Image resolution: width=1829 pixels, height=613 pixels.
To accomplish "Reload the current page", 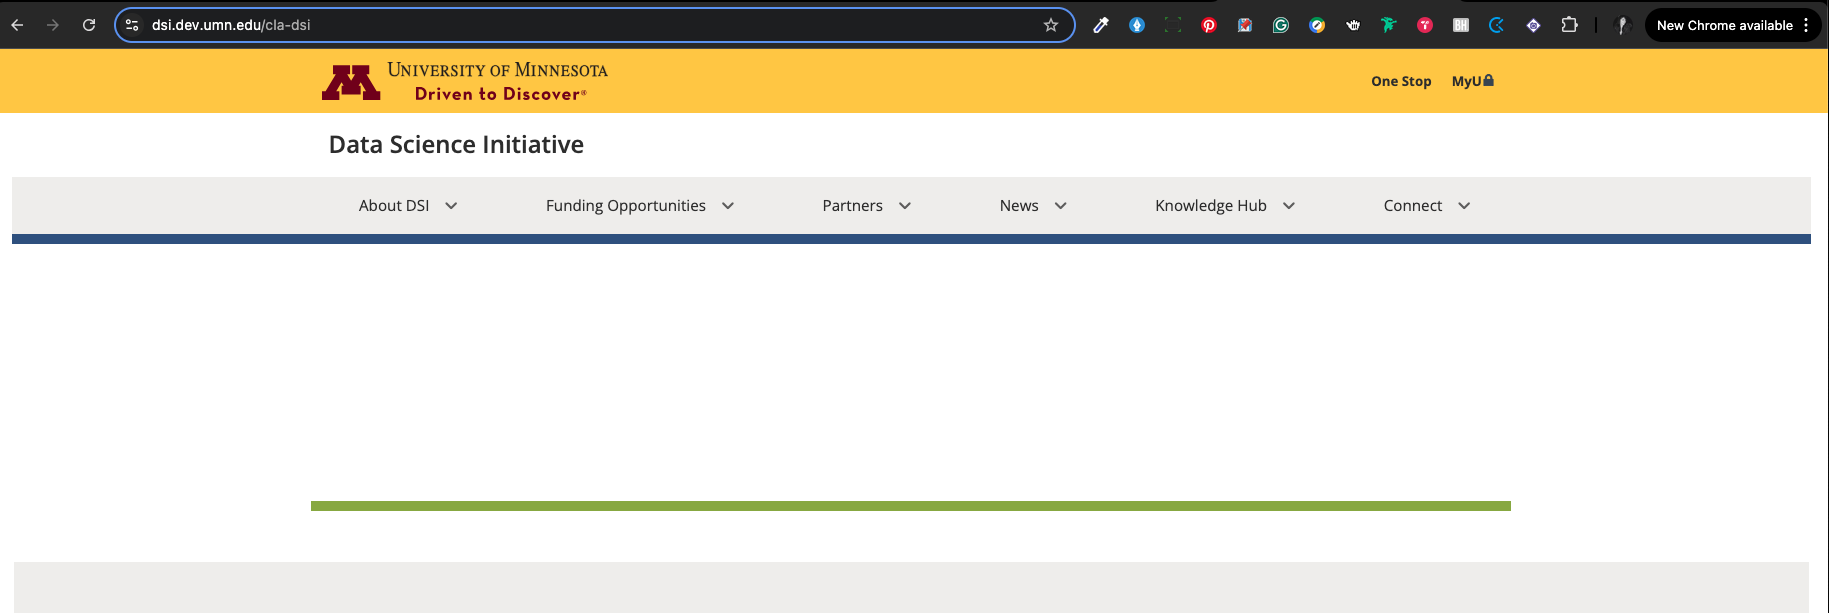I will point(89,25).
